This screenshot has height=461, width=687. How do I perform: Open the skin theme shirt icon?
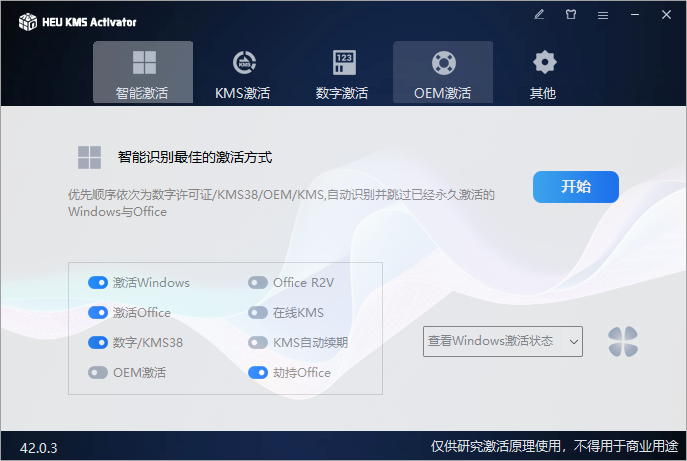pyautogui.click(x=571, y=15)
